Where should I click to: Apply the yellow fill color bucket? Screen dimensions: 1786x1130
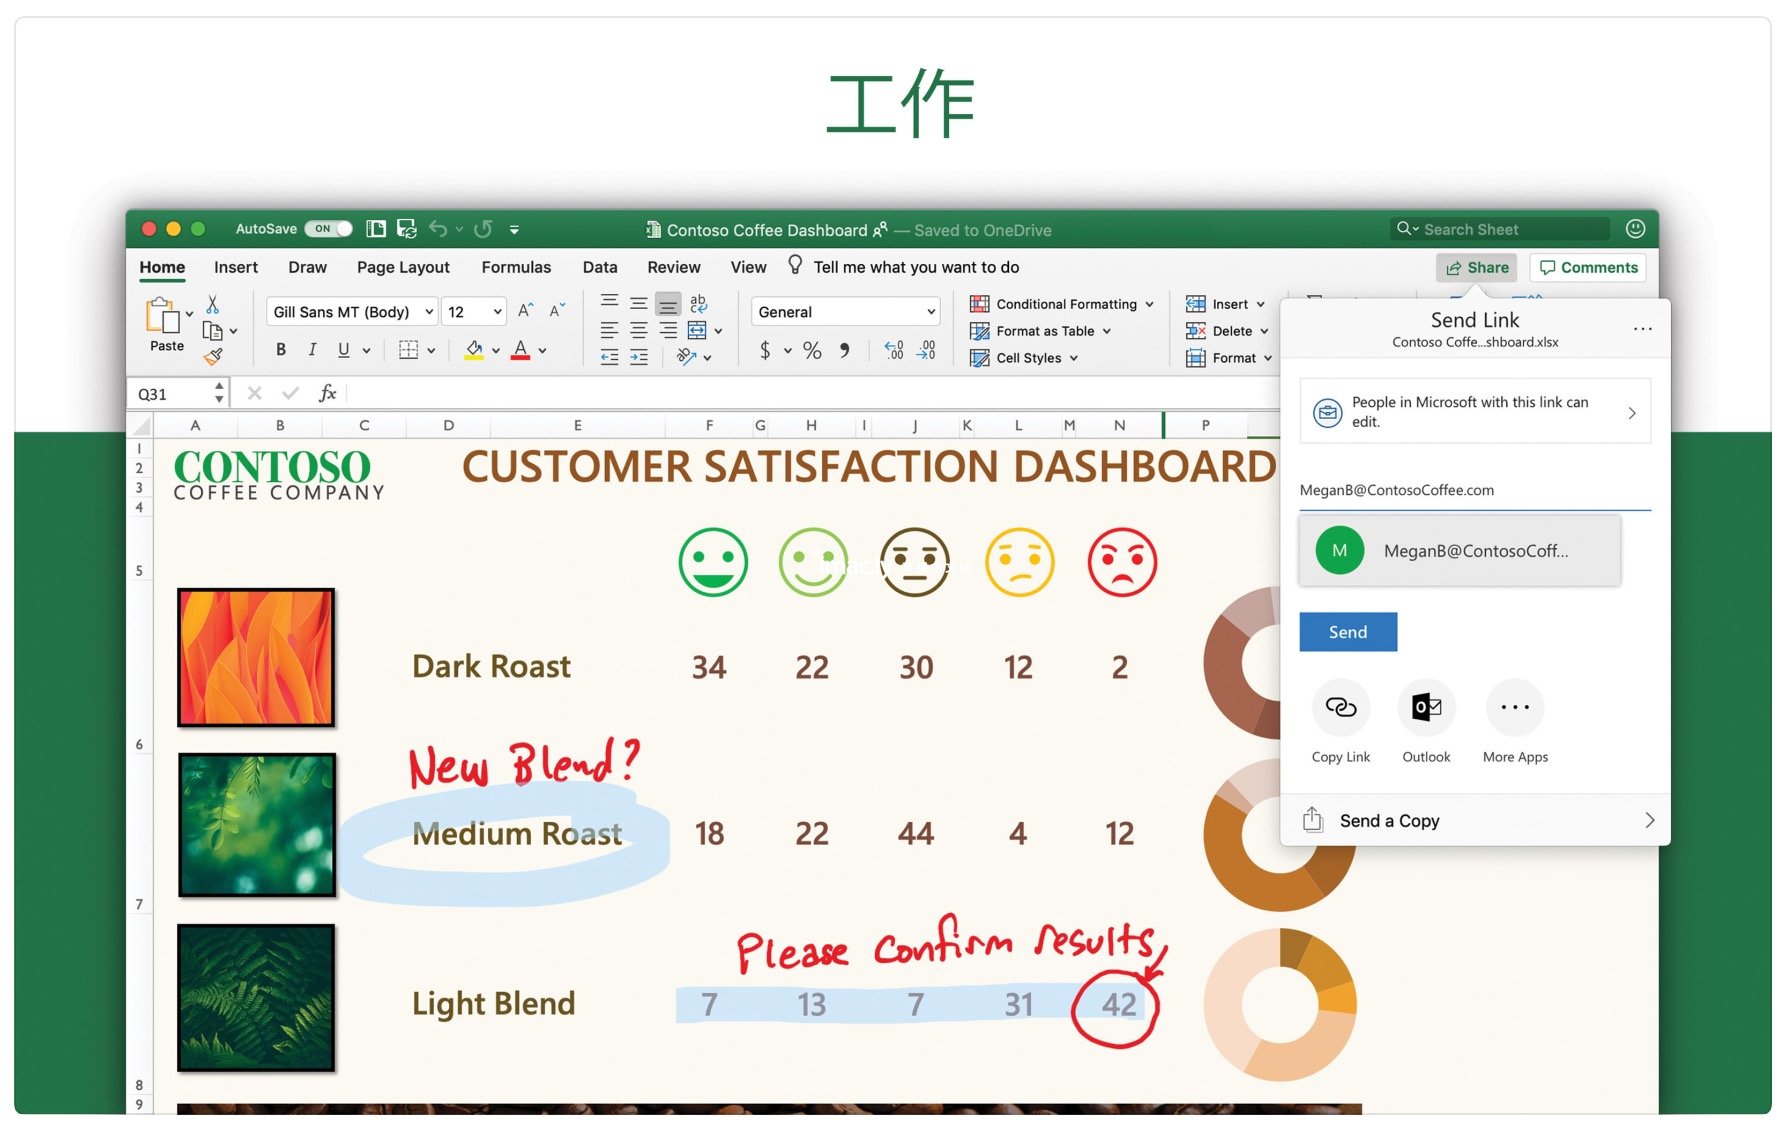pyautogui.click(x=474, y=350)
